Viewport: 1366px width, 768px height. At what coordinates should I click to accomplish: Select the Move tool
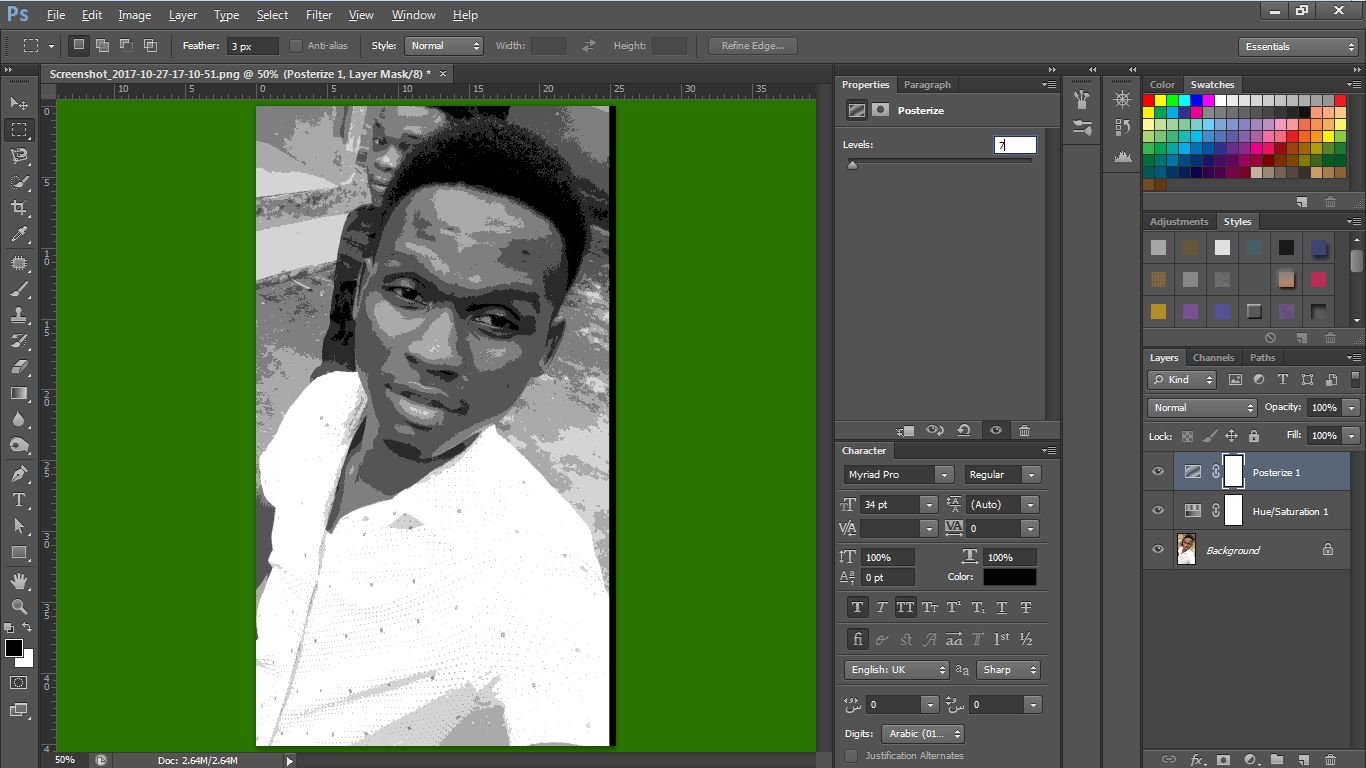click(x=19, y=103)
